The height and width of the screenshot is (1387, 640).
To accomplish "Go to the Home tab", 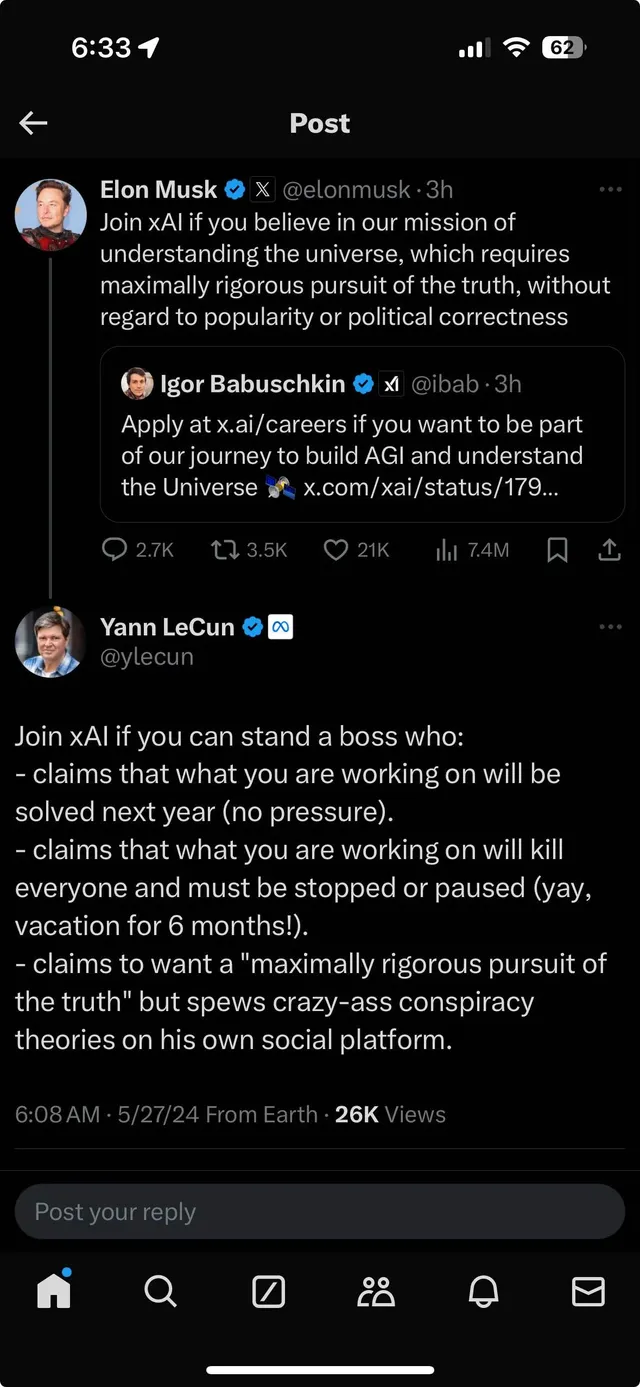I will (54, 1291).
